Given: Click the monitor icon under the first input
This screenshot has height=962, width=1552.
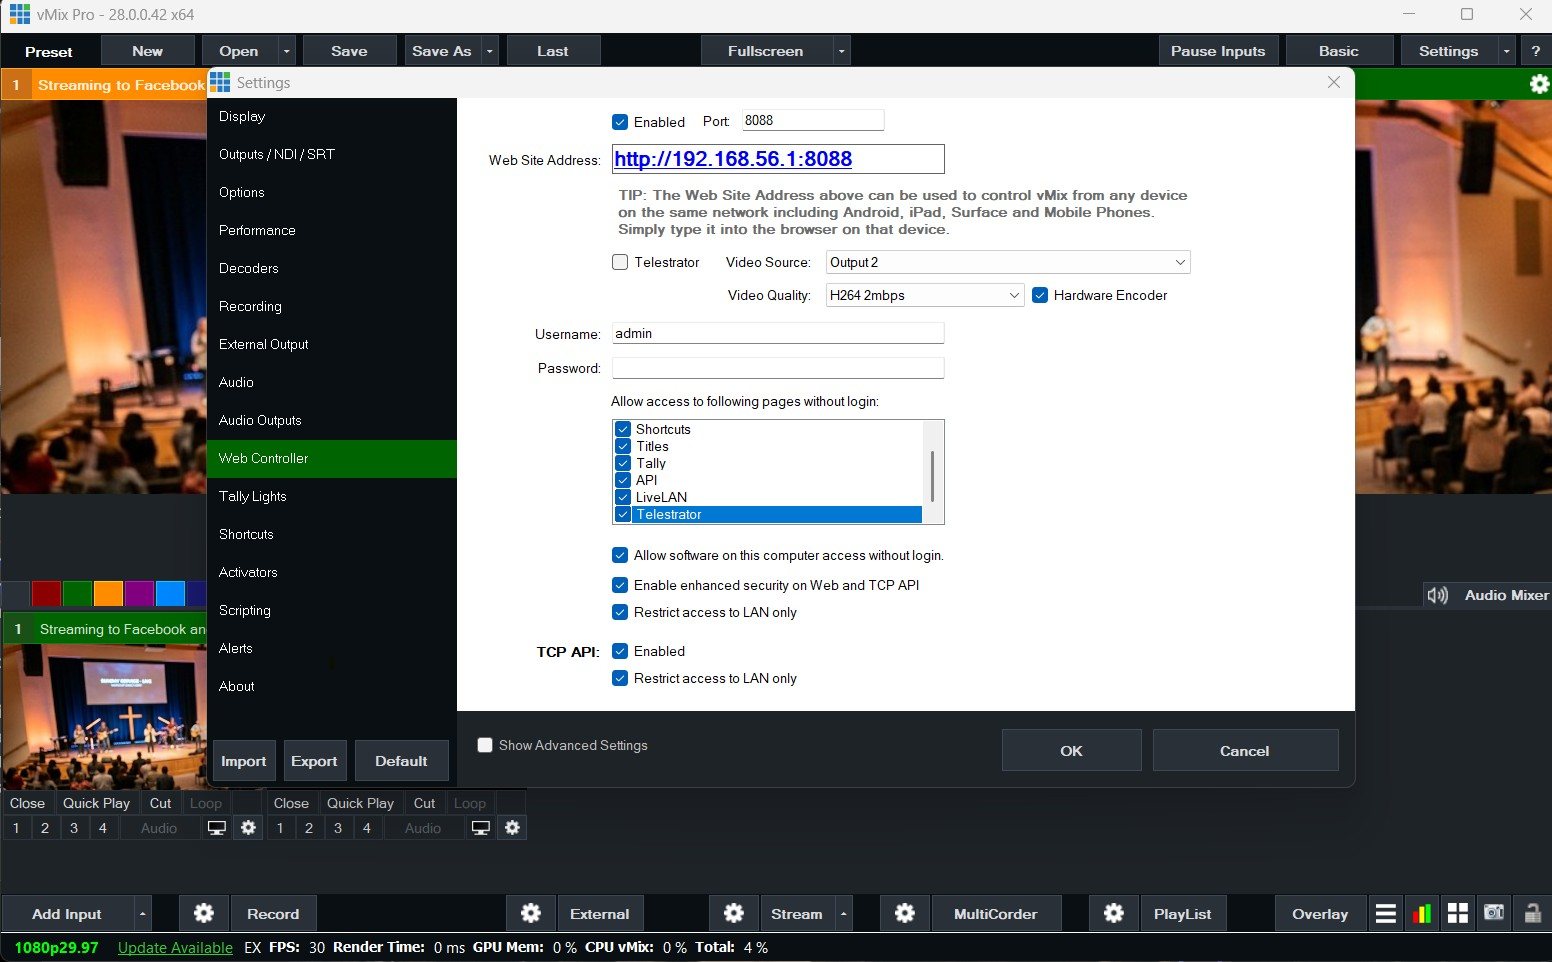Looking at the screenshot, I should (x=217, y=828).
